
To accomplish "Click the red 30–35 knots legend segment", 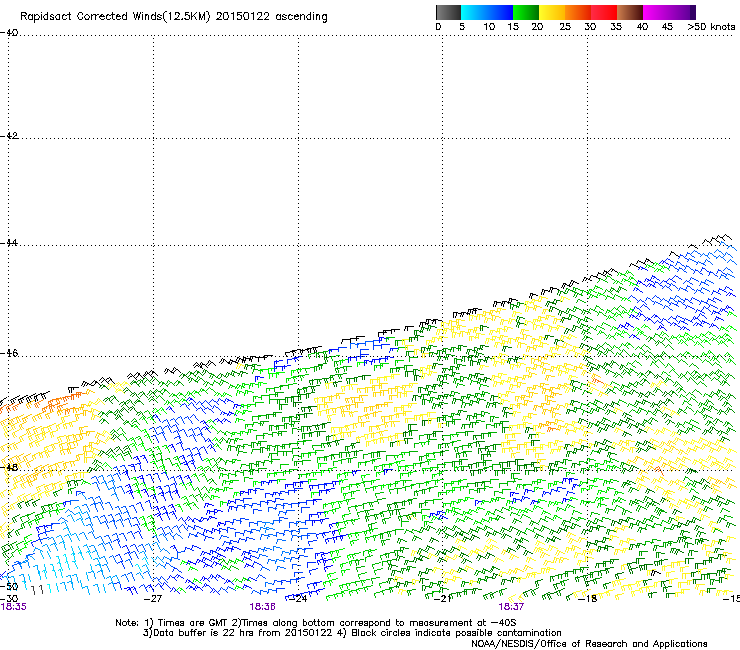I will coord(604,12).
